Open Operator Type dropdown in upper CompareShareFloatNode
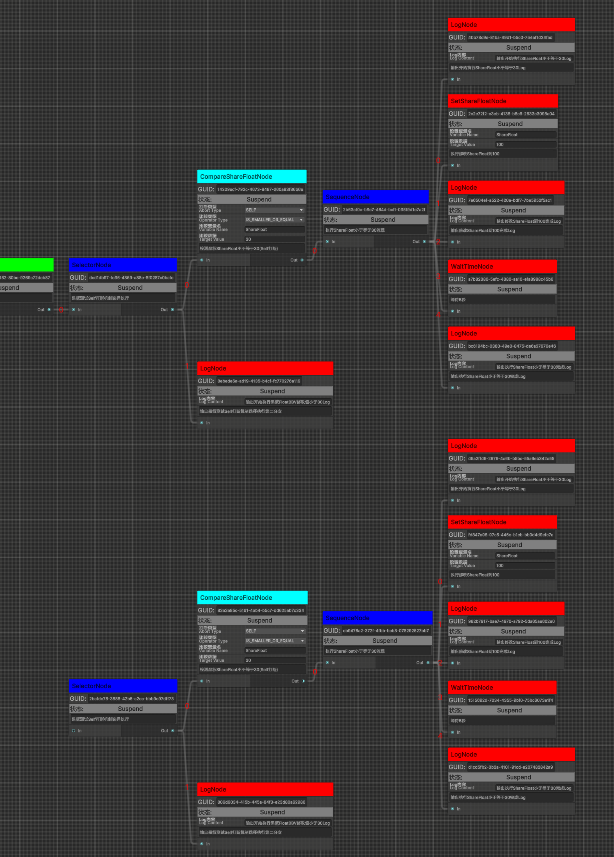Viewport: 614px width, 857px height. 274,220
